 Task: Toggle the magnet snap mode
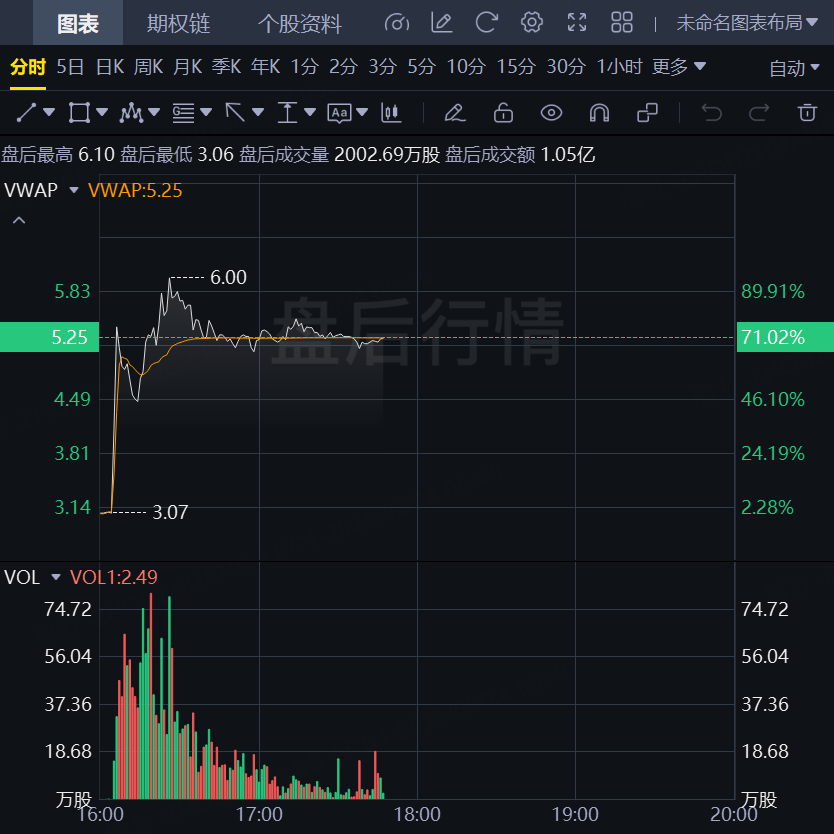click(x=599, y=113)
